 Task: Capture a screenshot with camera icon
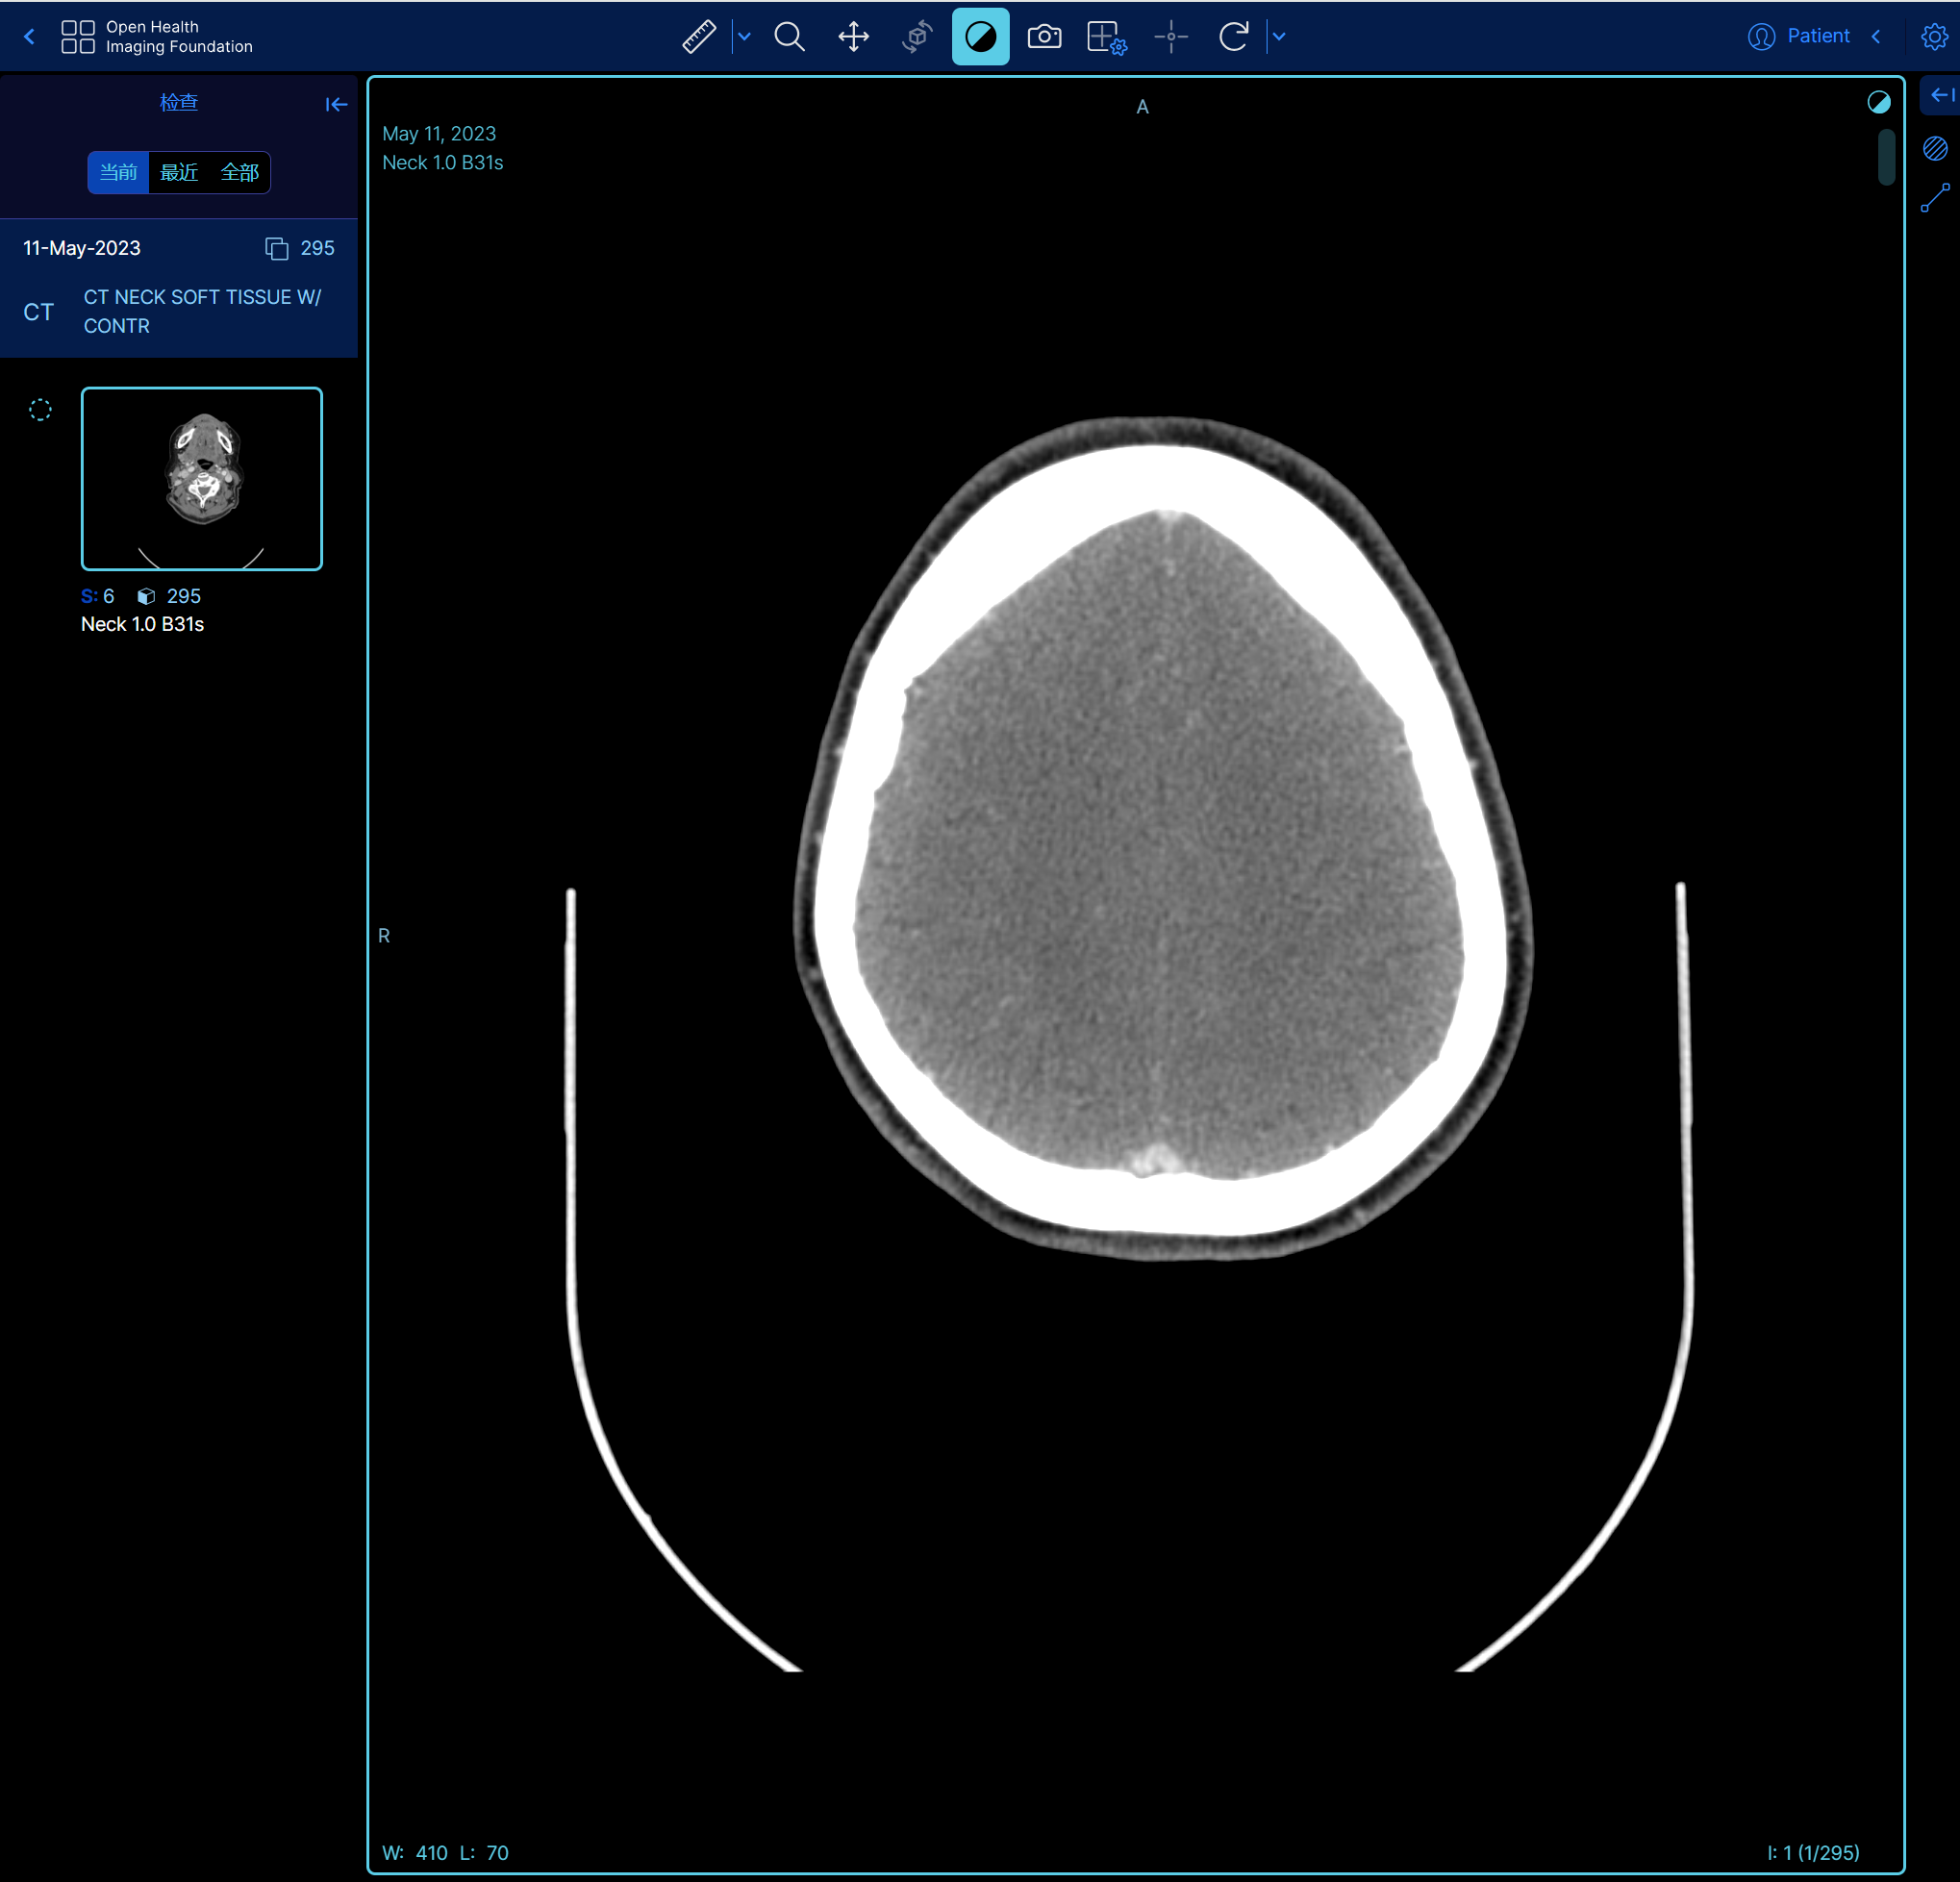coord(1044,37)
